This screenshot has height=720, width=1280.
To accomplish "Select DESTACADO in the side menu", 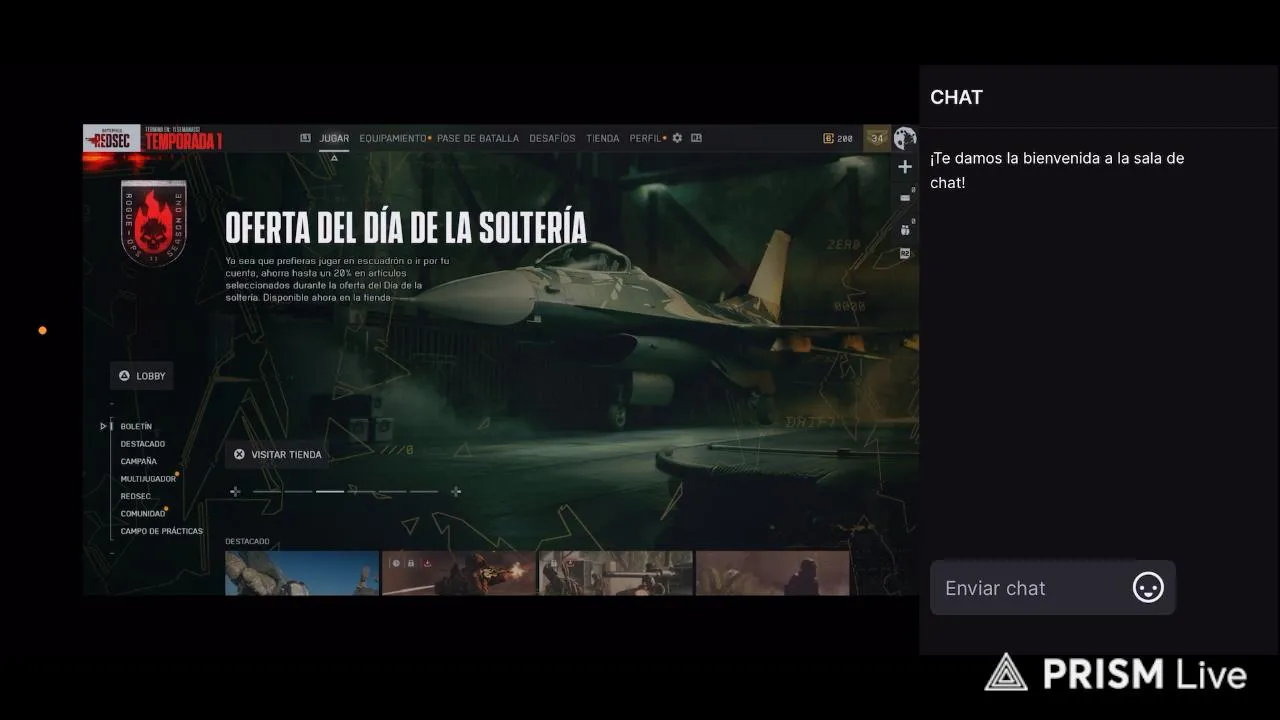I will coord(143,444).
